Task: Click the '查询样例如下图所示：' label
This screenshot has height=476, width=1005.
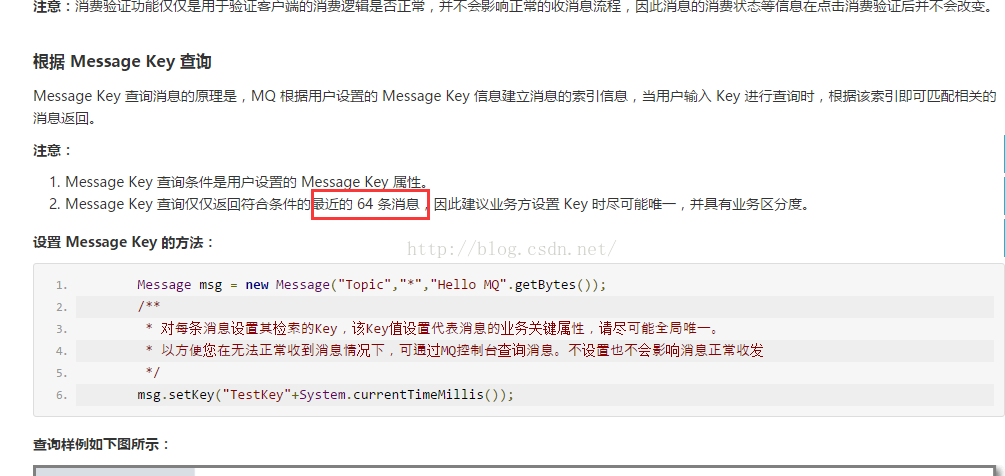Action: pos(102,445)
